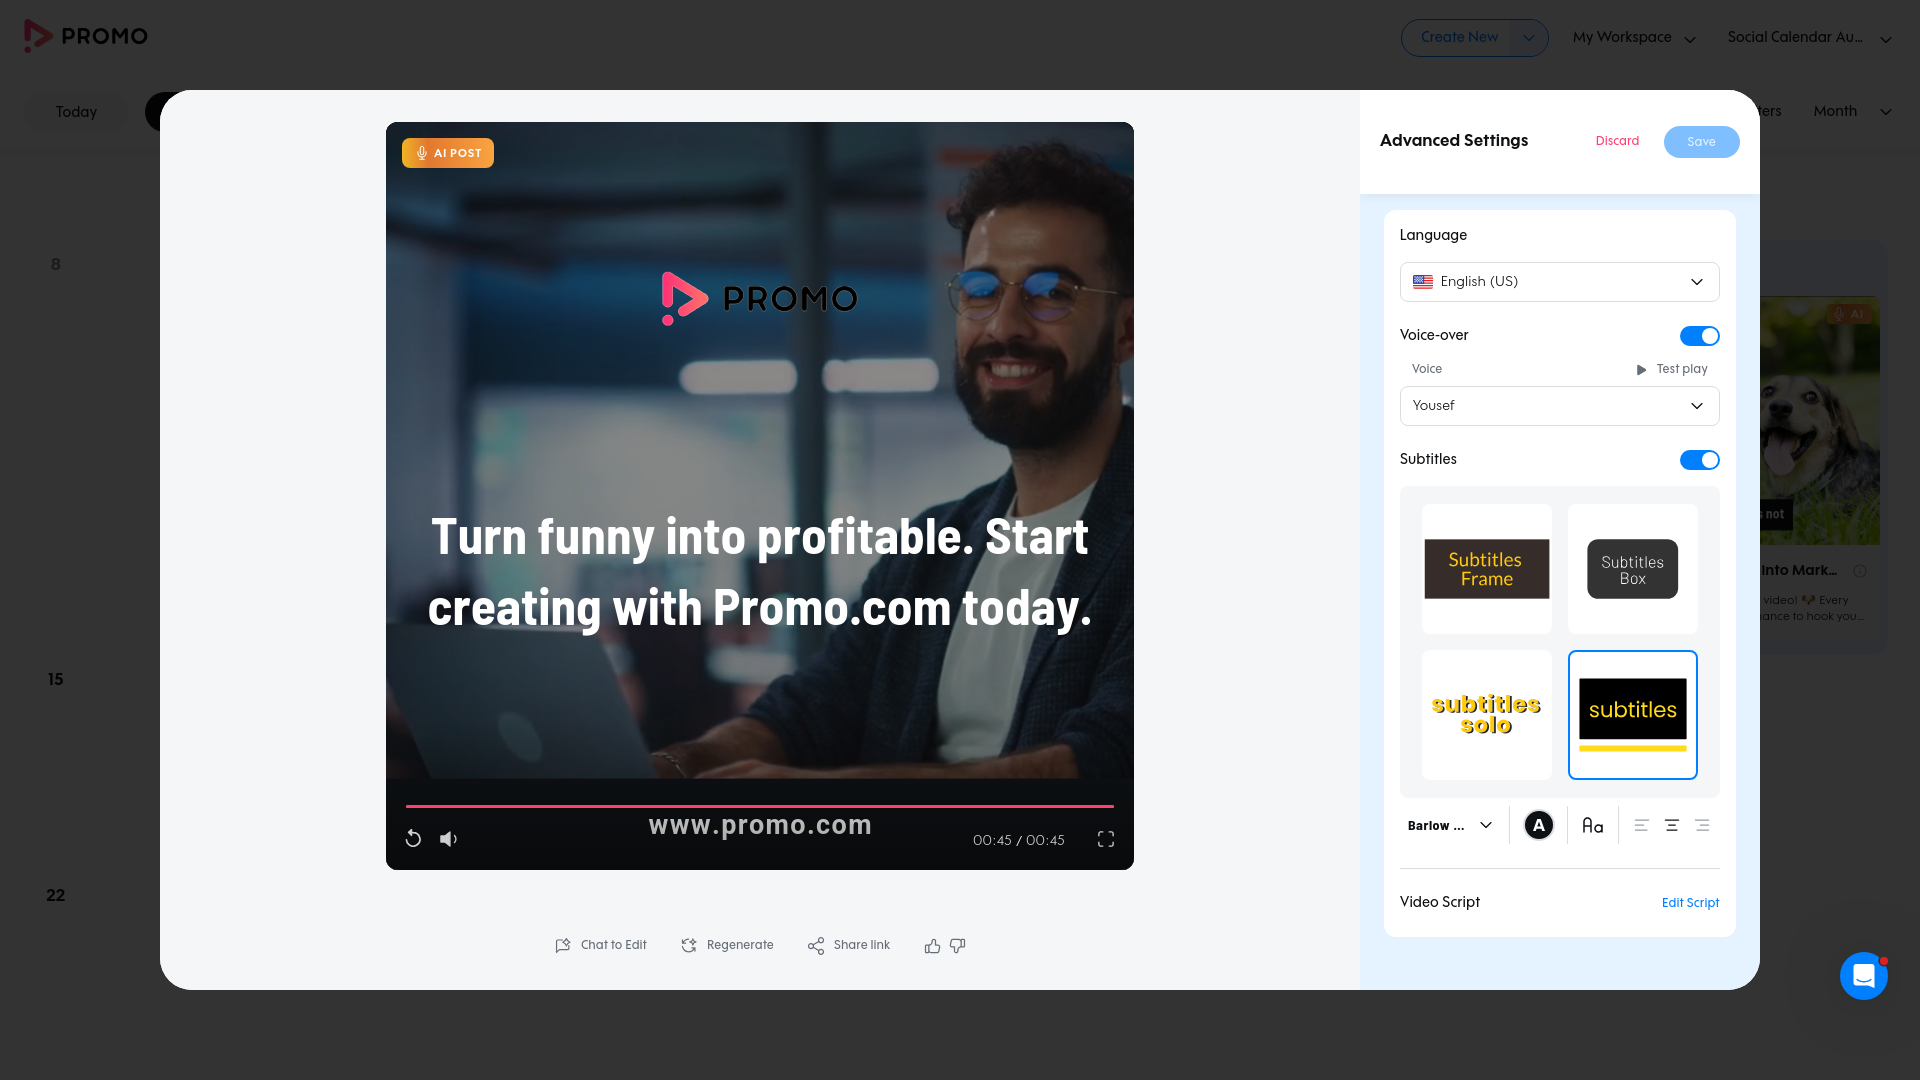Image resolution: width=1920 pixels, height=1080 pixels.
Task: Select the Subtitles Box style
Action: tap(1633, 569)
